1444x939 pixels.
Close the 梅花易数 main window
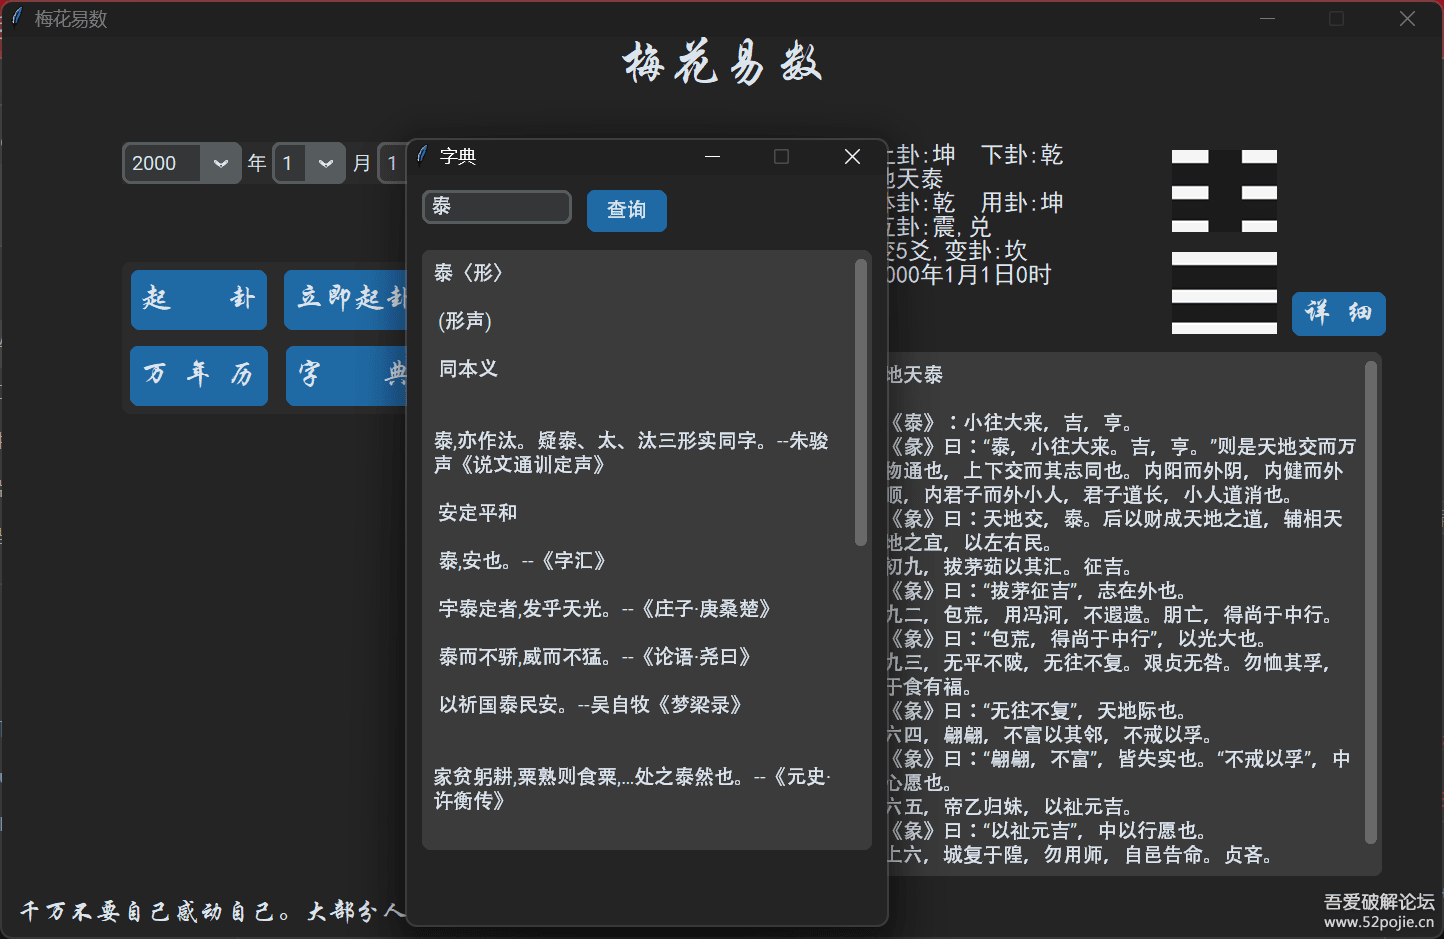click(x=1407, y=19)
